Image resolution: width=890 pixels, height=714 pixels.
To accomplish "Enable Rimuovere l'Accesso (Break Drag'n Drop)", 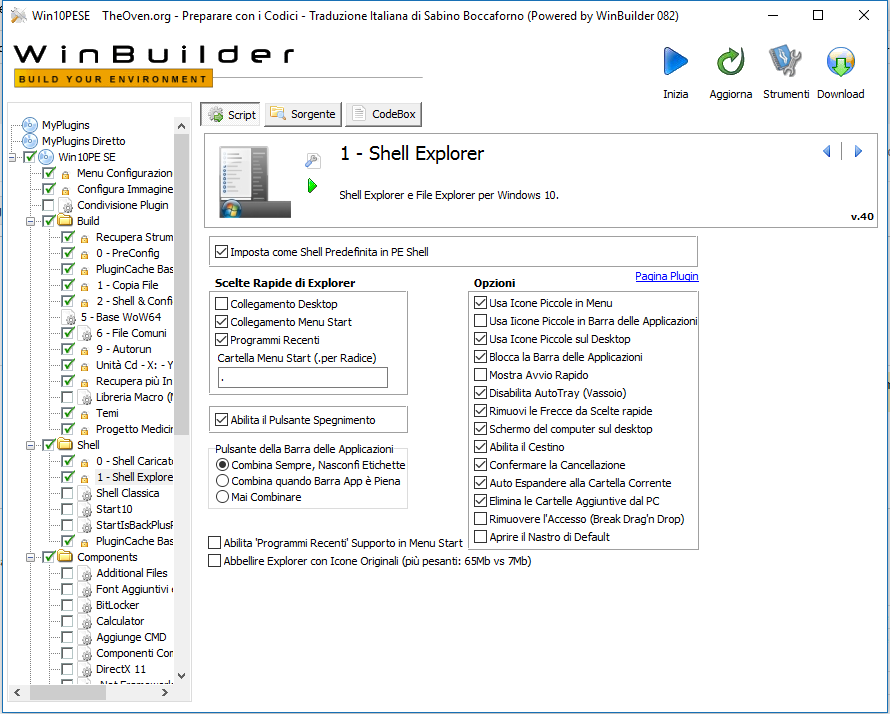I will (480, 519).
